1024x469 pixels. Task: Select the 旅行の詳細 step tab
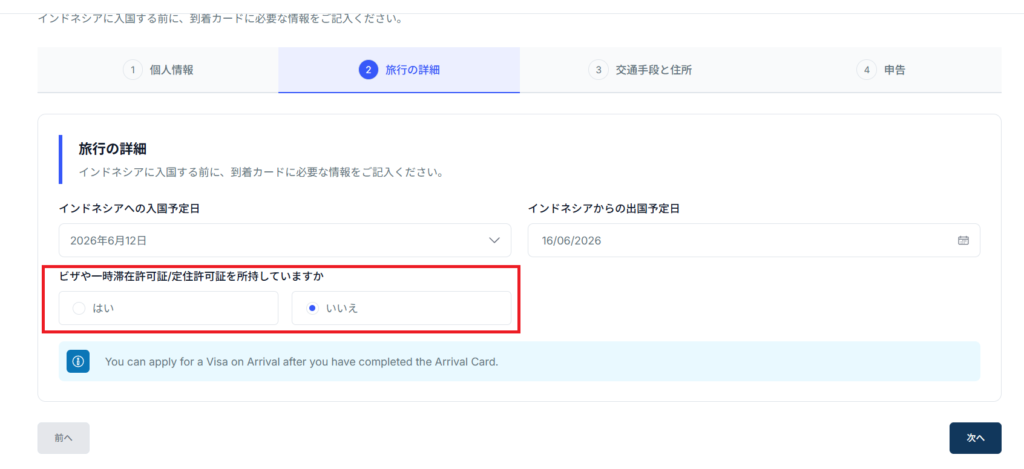pos(399,70)
